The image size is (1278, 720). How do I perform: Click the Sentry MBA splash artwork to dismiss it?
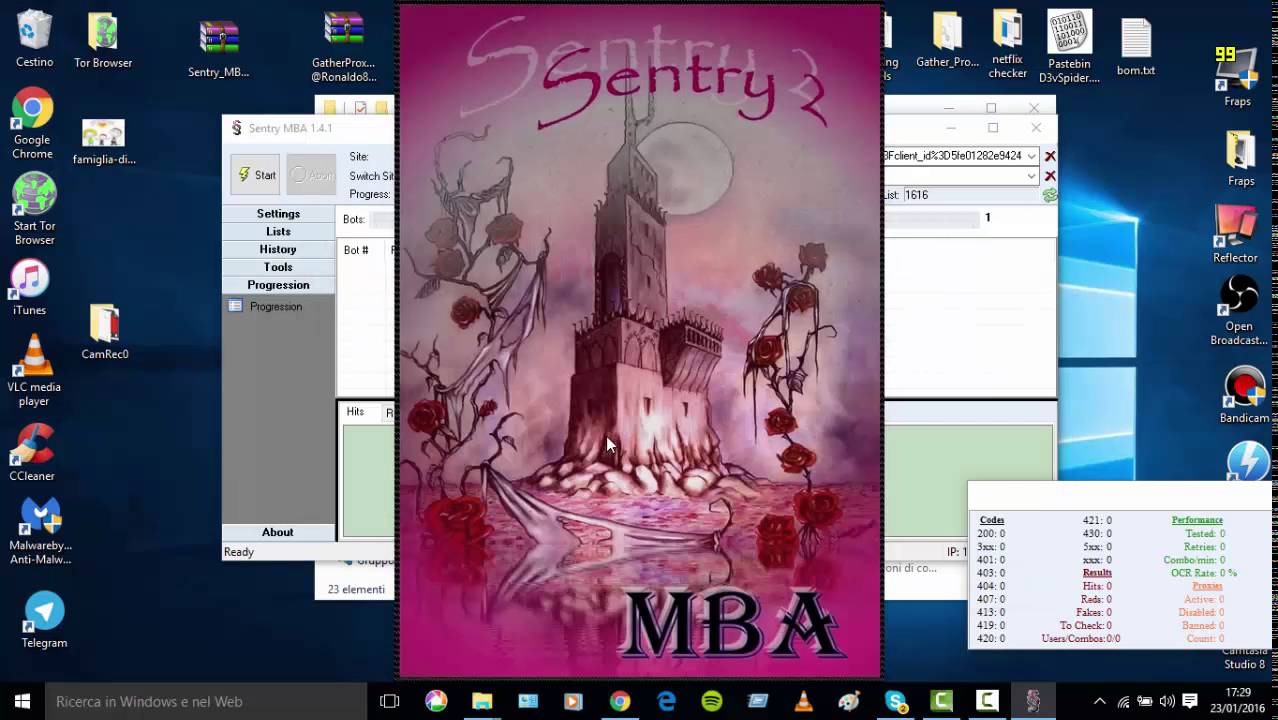click(x=640, y=340)
